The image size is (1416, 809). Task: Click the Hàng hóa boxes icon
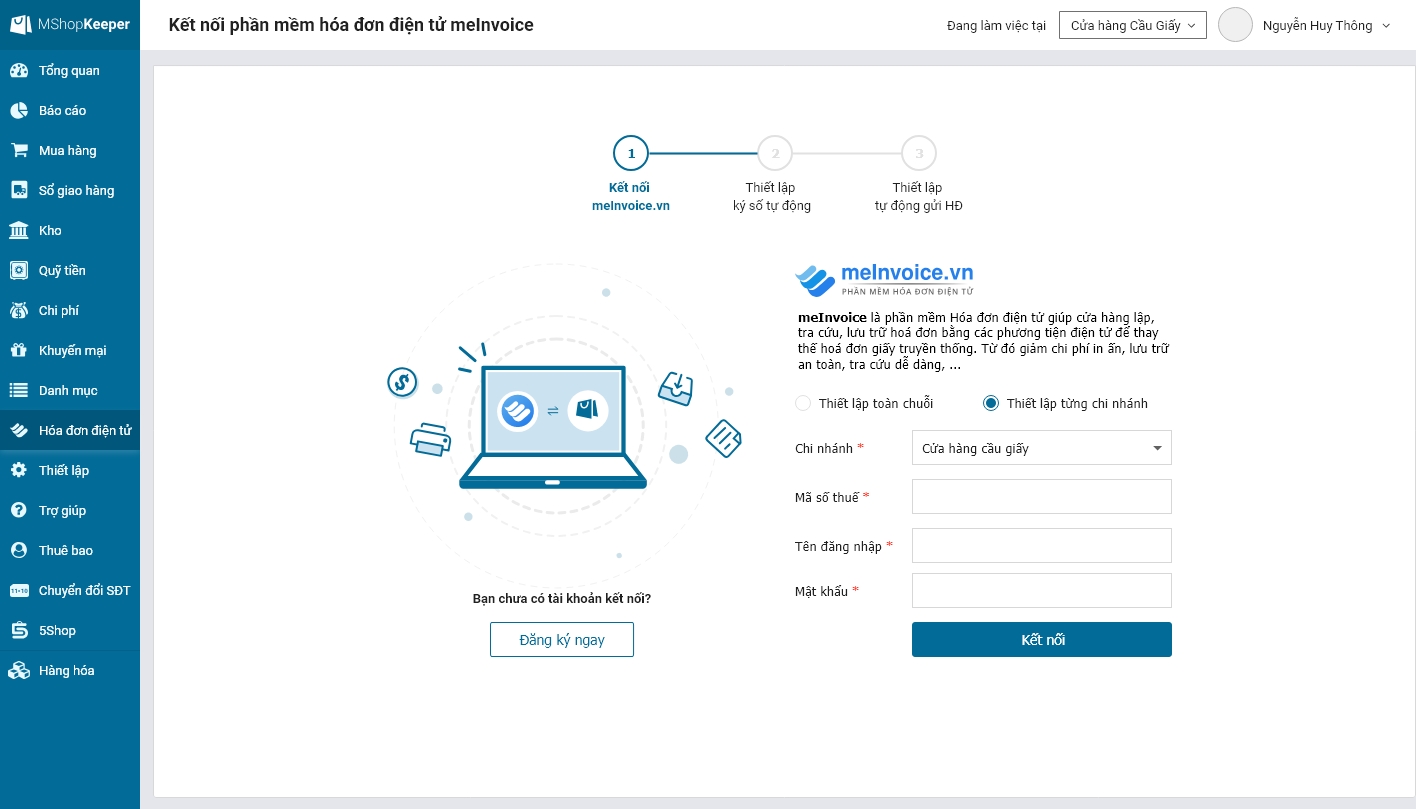point(19,671)
